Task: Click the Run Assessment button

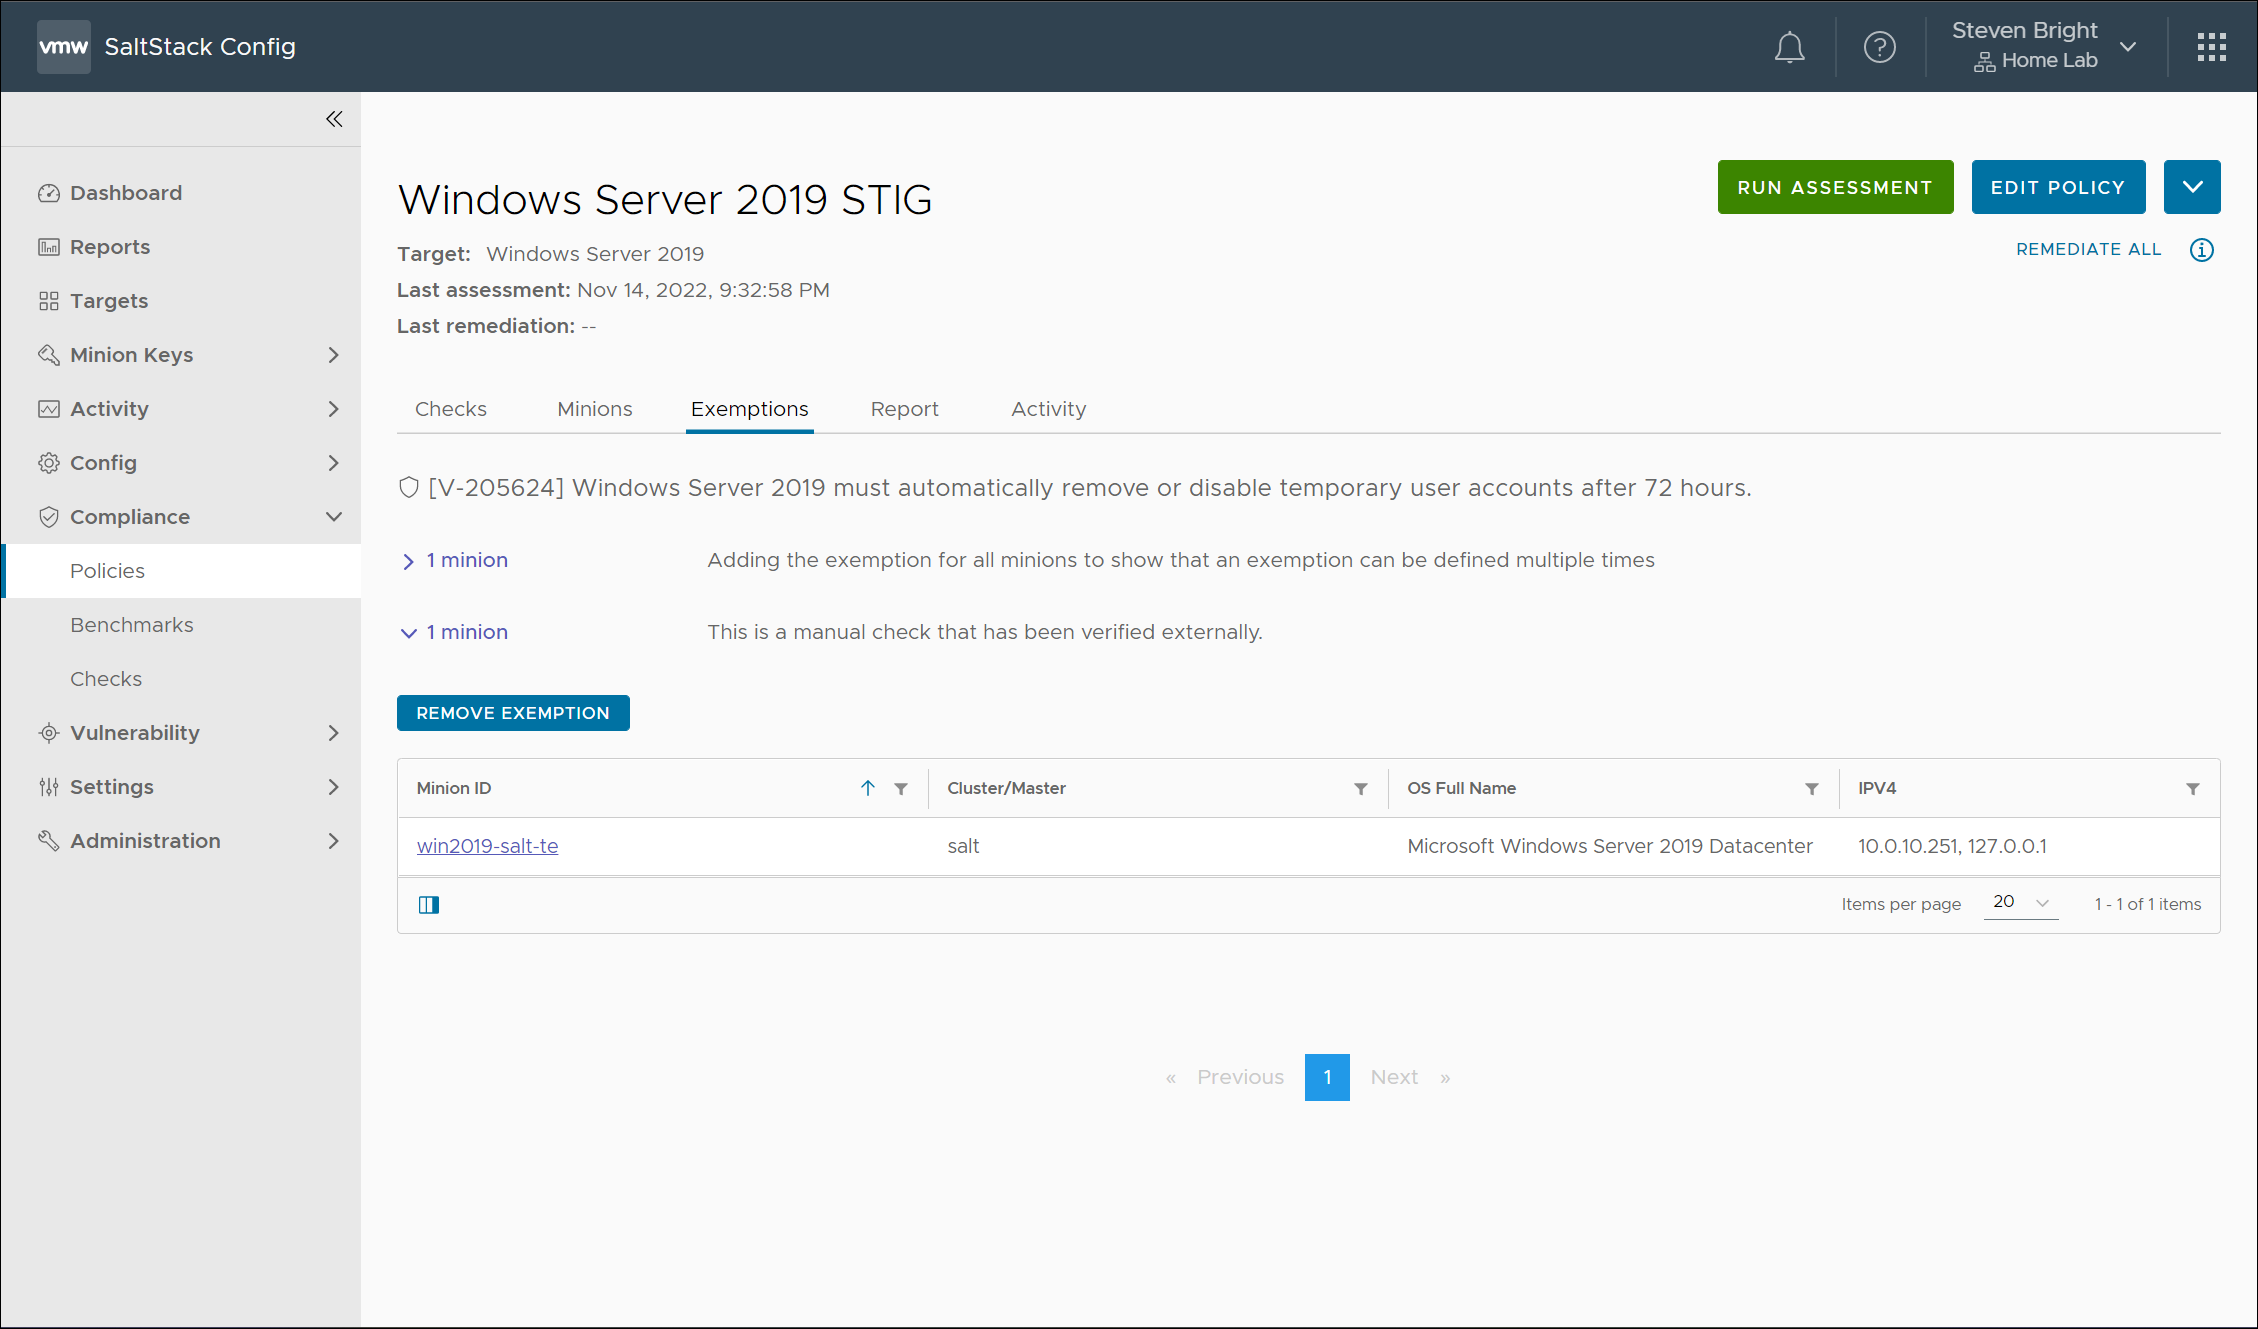Action: 1834,187
